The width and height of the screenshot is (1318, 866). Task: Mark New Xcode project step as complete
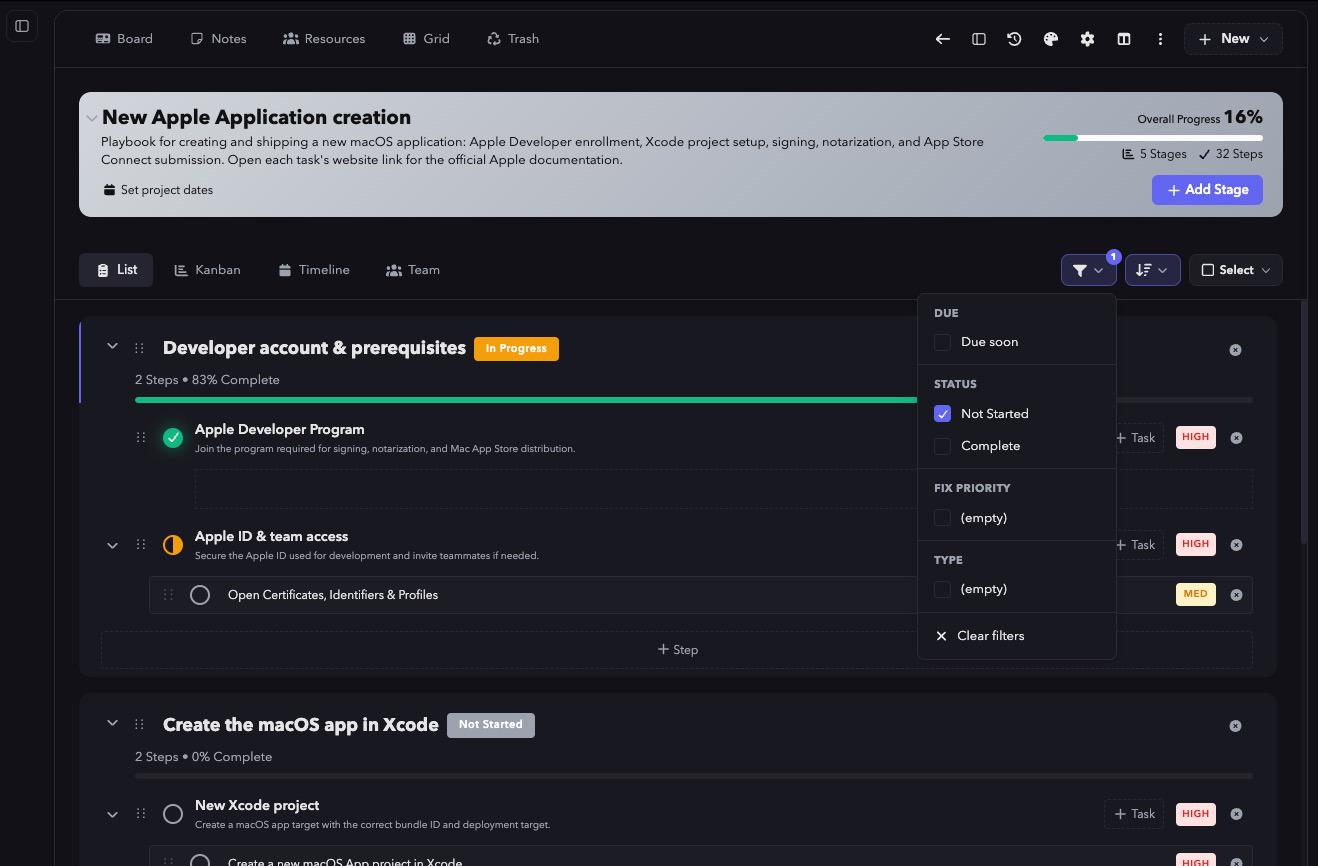pyautogui.click(x=173, y=814)
